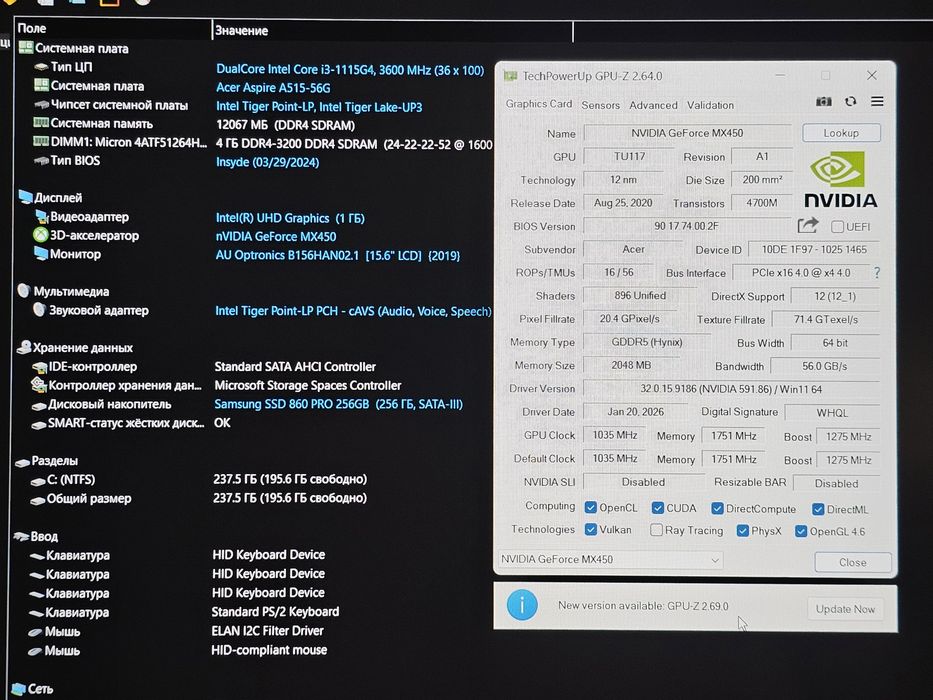933x700 pixels.
Task: Open the Insyde (03/29/2024) BIOS link
Action: (267, 162)
